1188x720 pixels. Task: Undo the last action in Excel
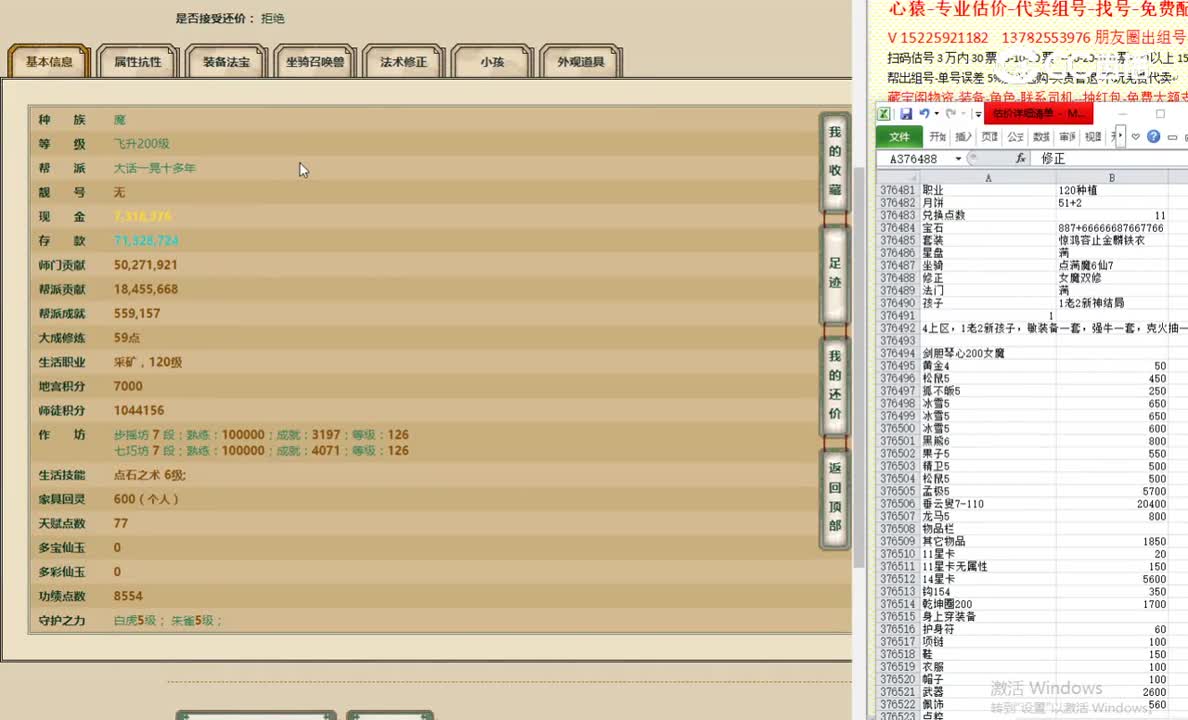pos(924,114)
